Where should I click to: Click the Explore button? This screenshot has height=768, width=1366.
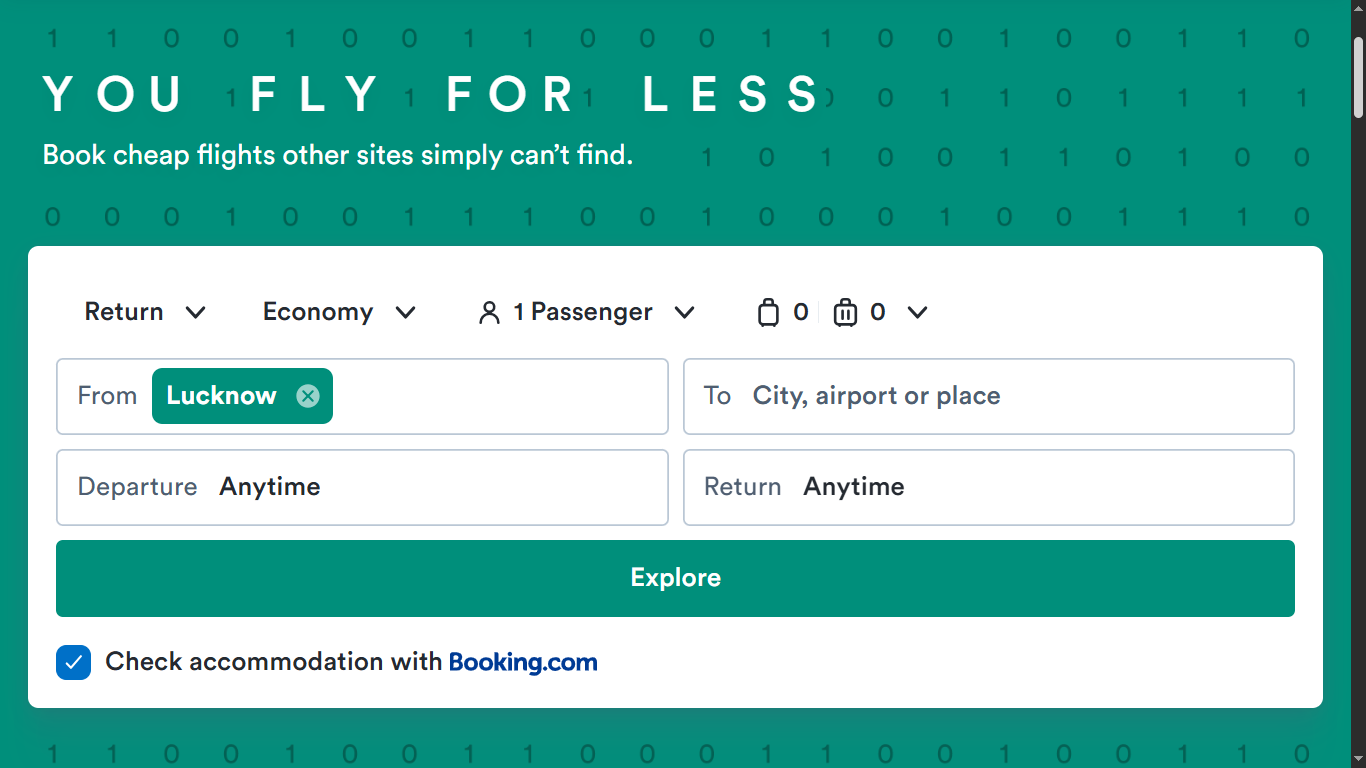click(x=675, y=578)
